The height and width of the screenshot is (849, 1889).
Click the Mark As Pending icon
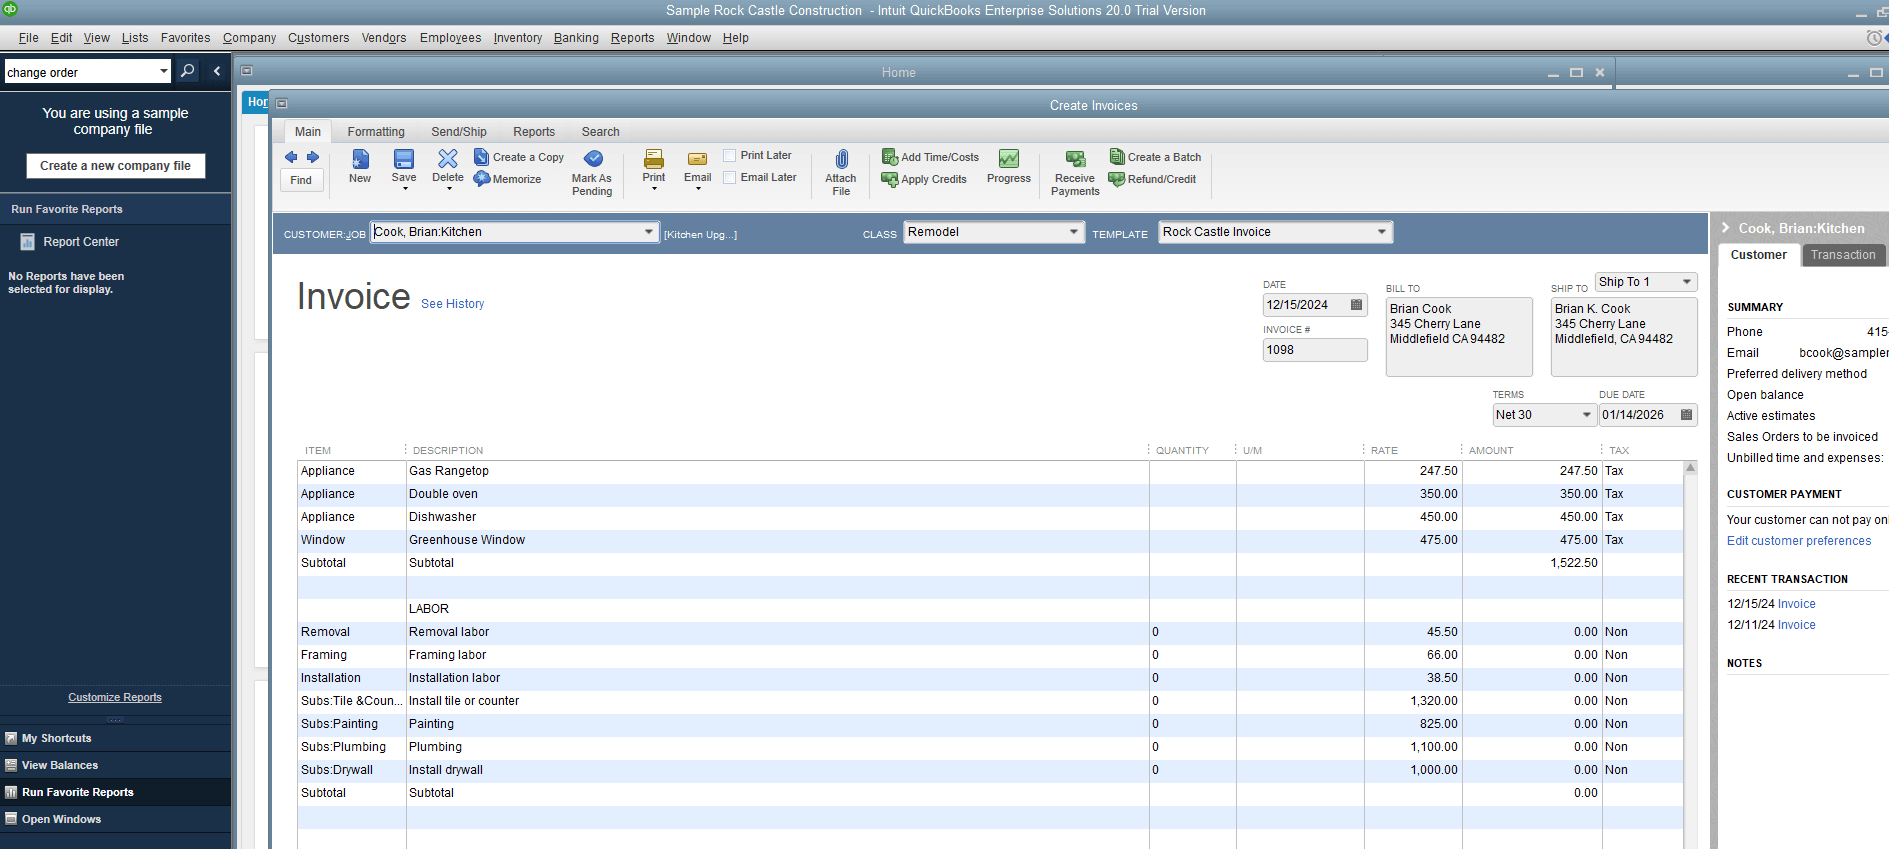tap(593, 160)
